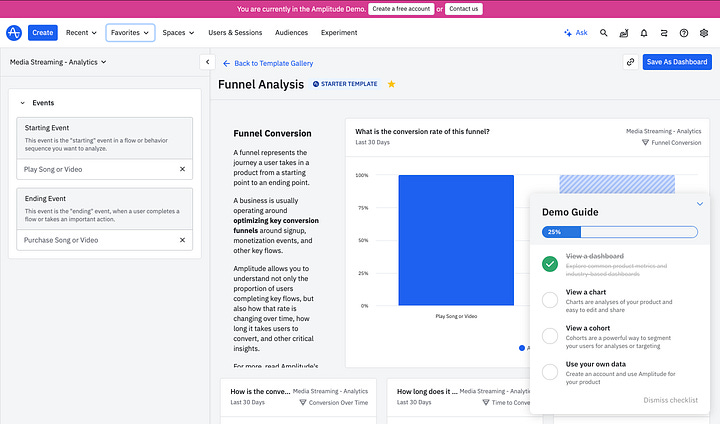Click the Create button
This screenshot has height=424, width=720.
click(43, 33)
